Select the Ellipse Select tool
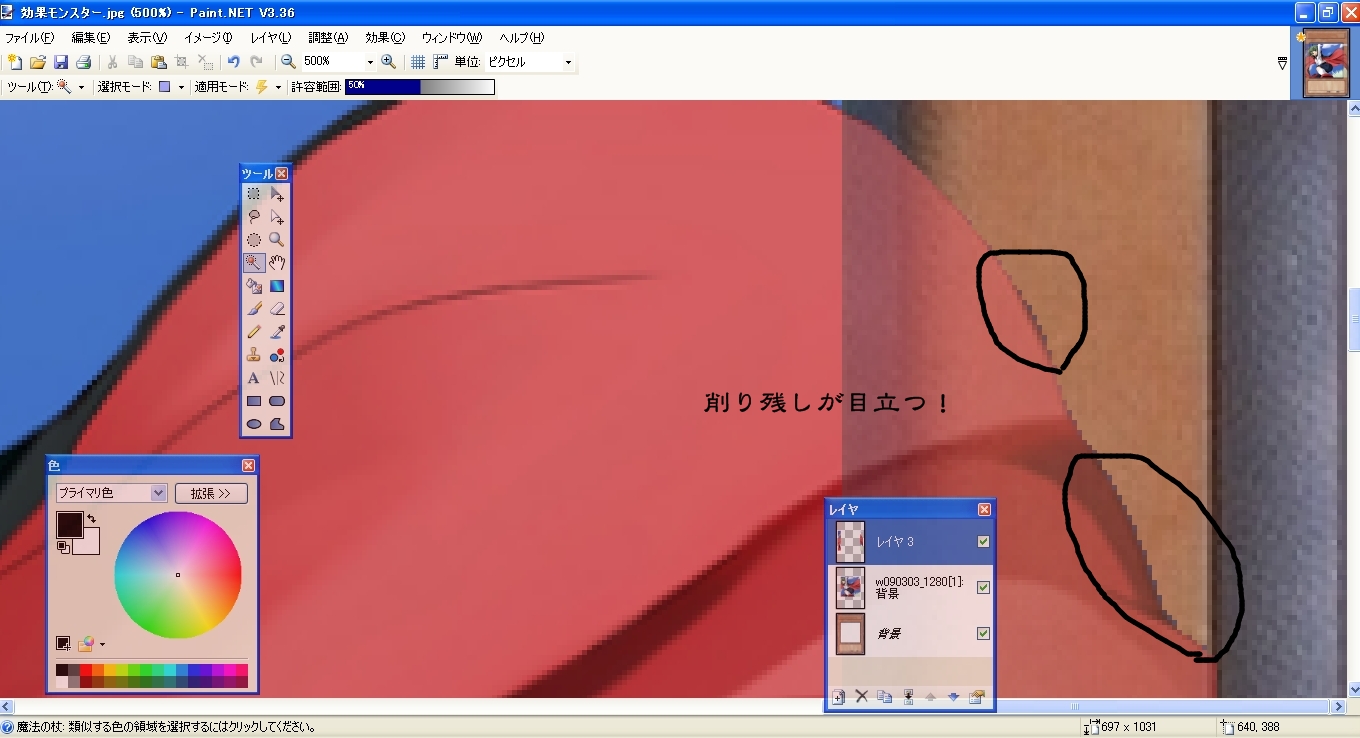Screen dimensions: 1360x738 [254, 240]
